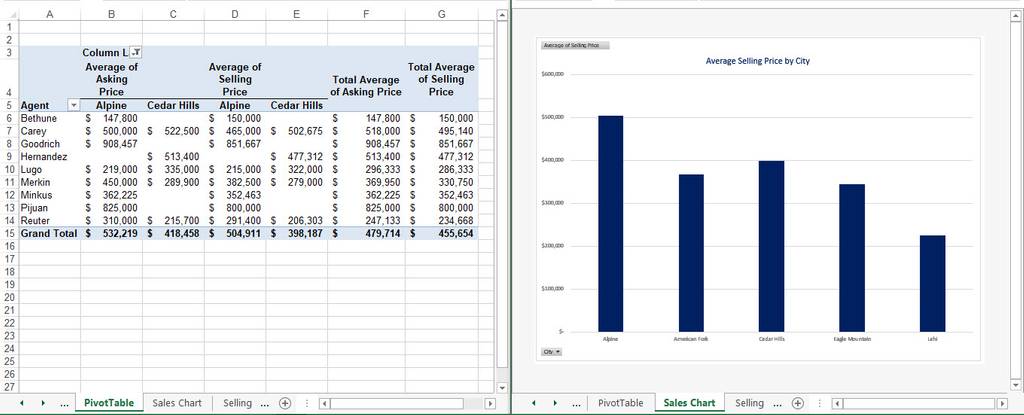Go to next sheet in left window
Screen dimensions: 1024x415
(43, 403)
